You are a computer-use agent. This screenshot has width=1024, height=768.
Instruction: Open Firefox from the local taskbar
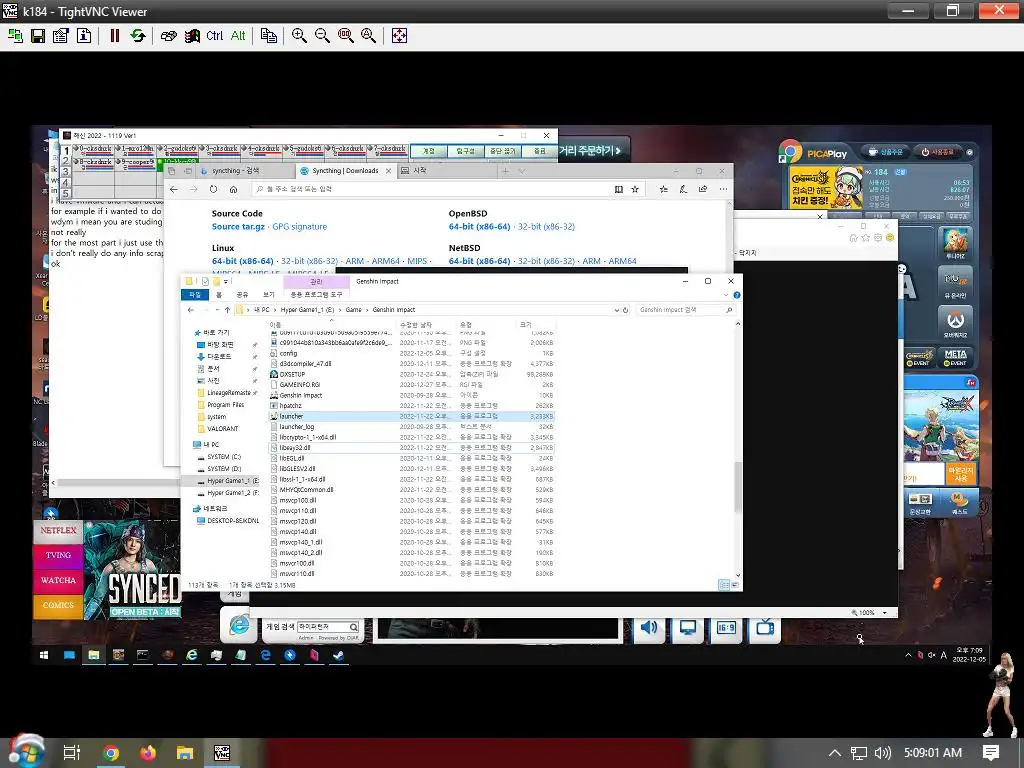pyautogui.click(x=148, y=753)
